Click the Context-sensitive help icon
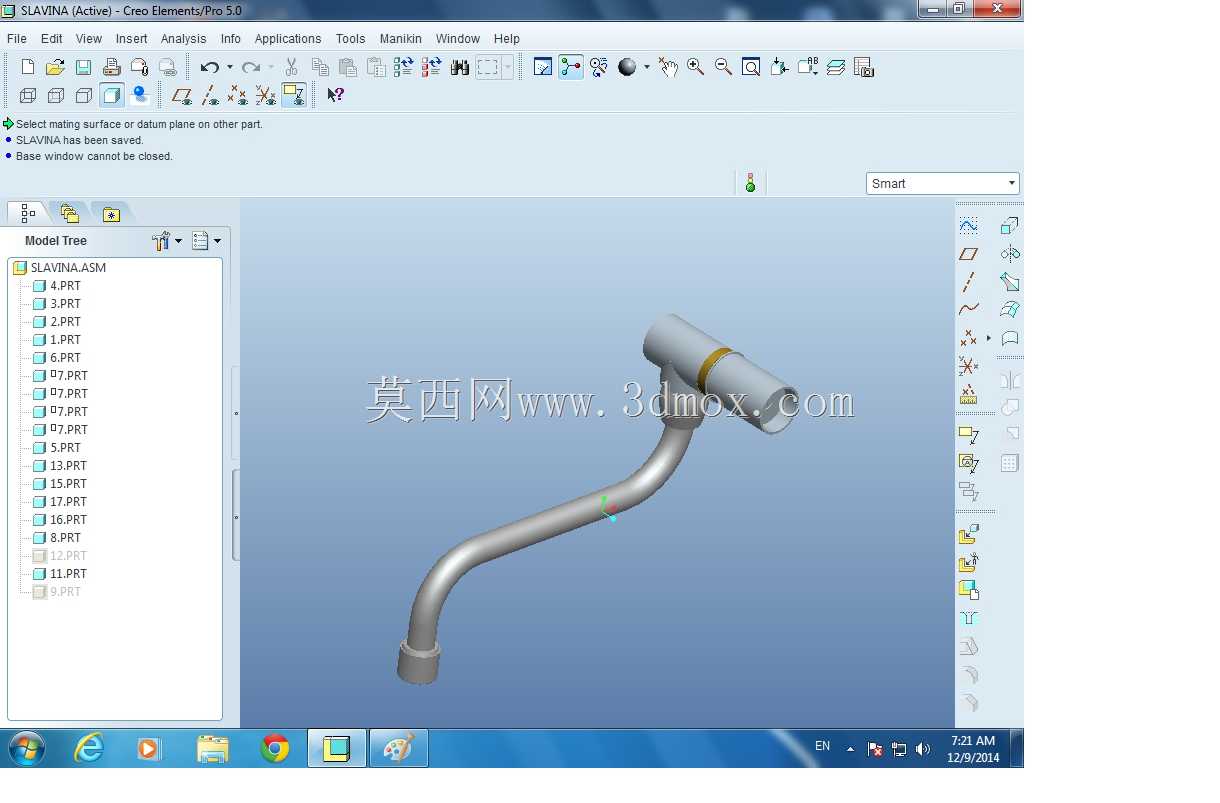This screenshot has height=803, width=1220. pyautogui.click(x=336, y=95)
